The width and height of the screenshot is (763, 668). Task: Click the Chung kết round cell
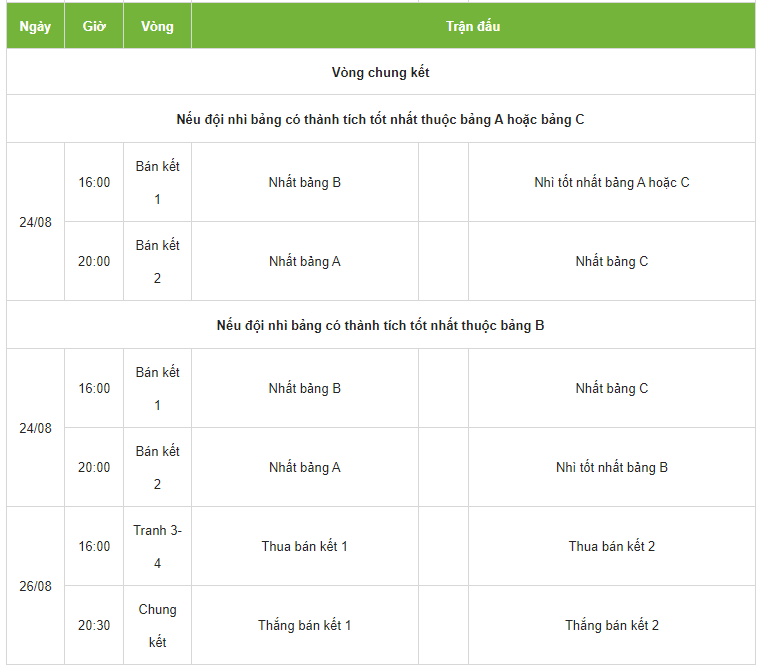[157, 625]
